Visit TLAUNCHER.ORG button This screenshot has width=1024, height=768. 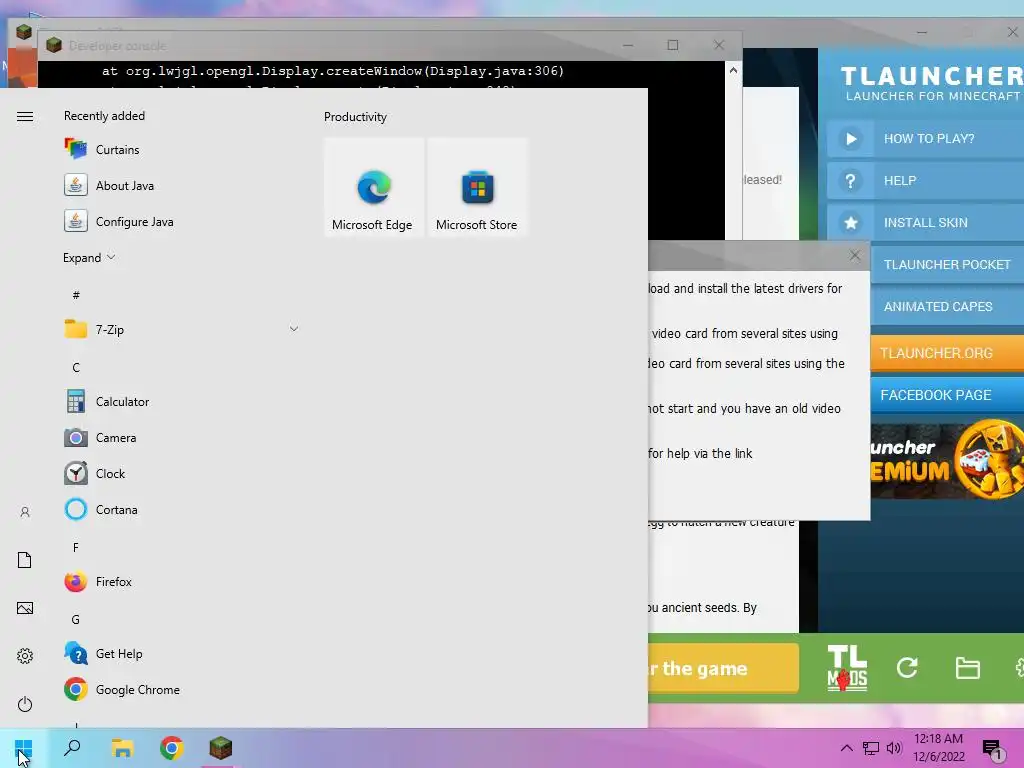pos(947,353)
